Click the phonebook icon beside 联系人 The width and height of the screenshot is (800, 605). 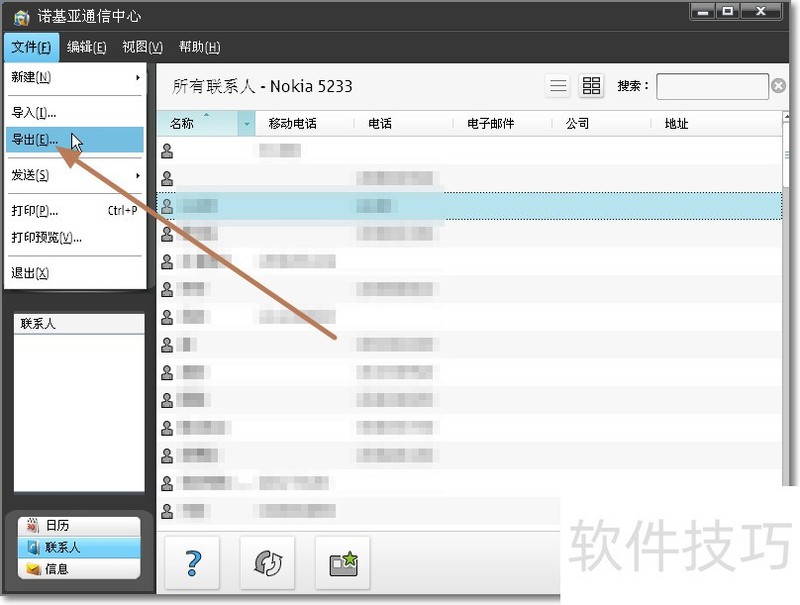pos(34,547)
